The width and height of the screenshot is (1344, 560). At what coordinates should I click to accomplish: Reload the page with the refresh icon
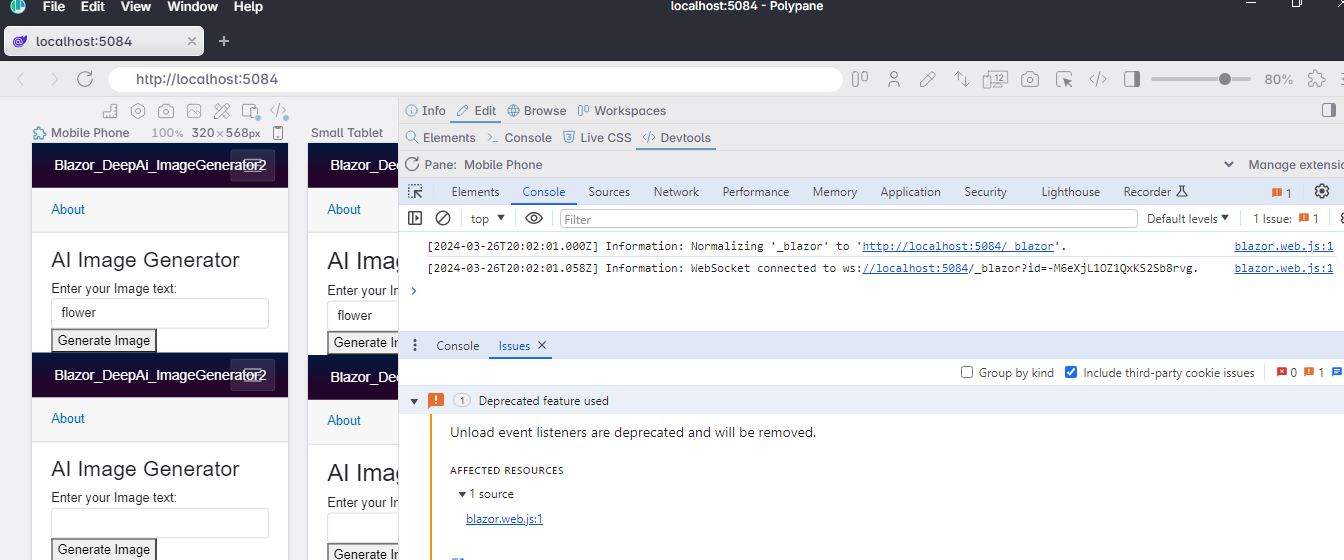(85, 79)
